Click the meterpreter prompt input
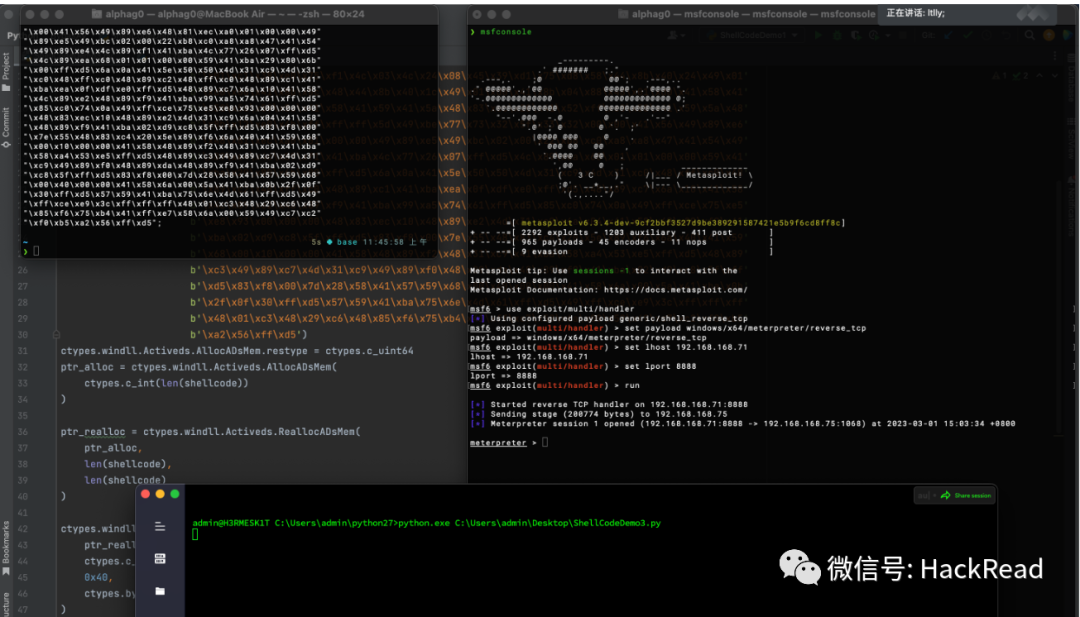1080x617 pixels. pyautogui.click(x=545, y=443)
